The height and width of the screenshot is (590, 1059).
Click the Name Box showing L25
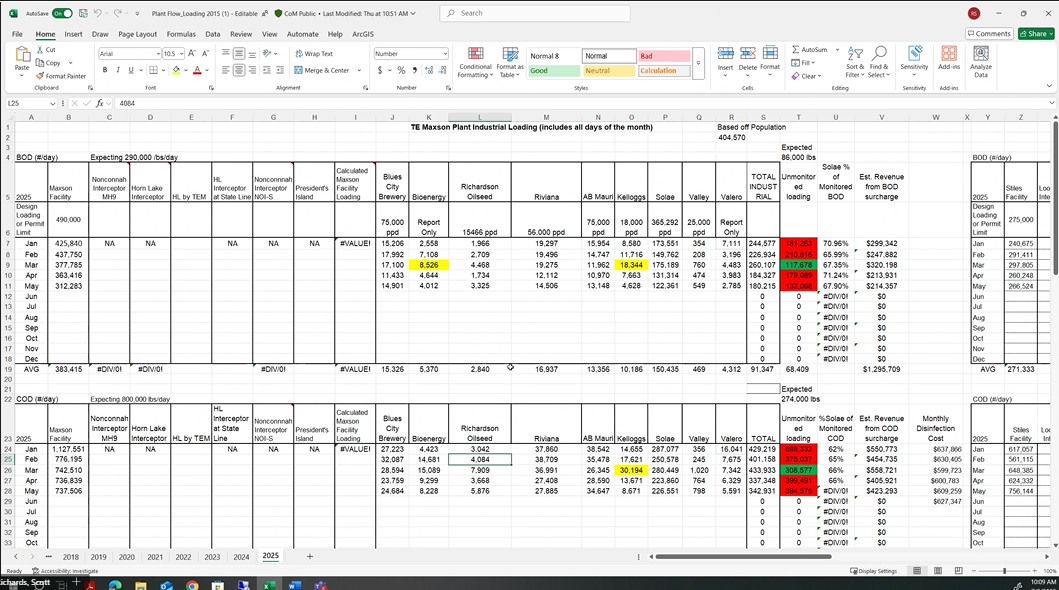pos(40,103)
